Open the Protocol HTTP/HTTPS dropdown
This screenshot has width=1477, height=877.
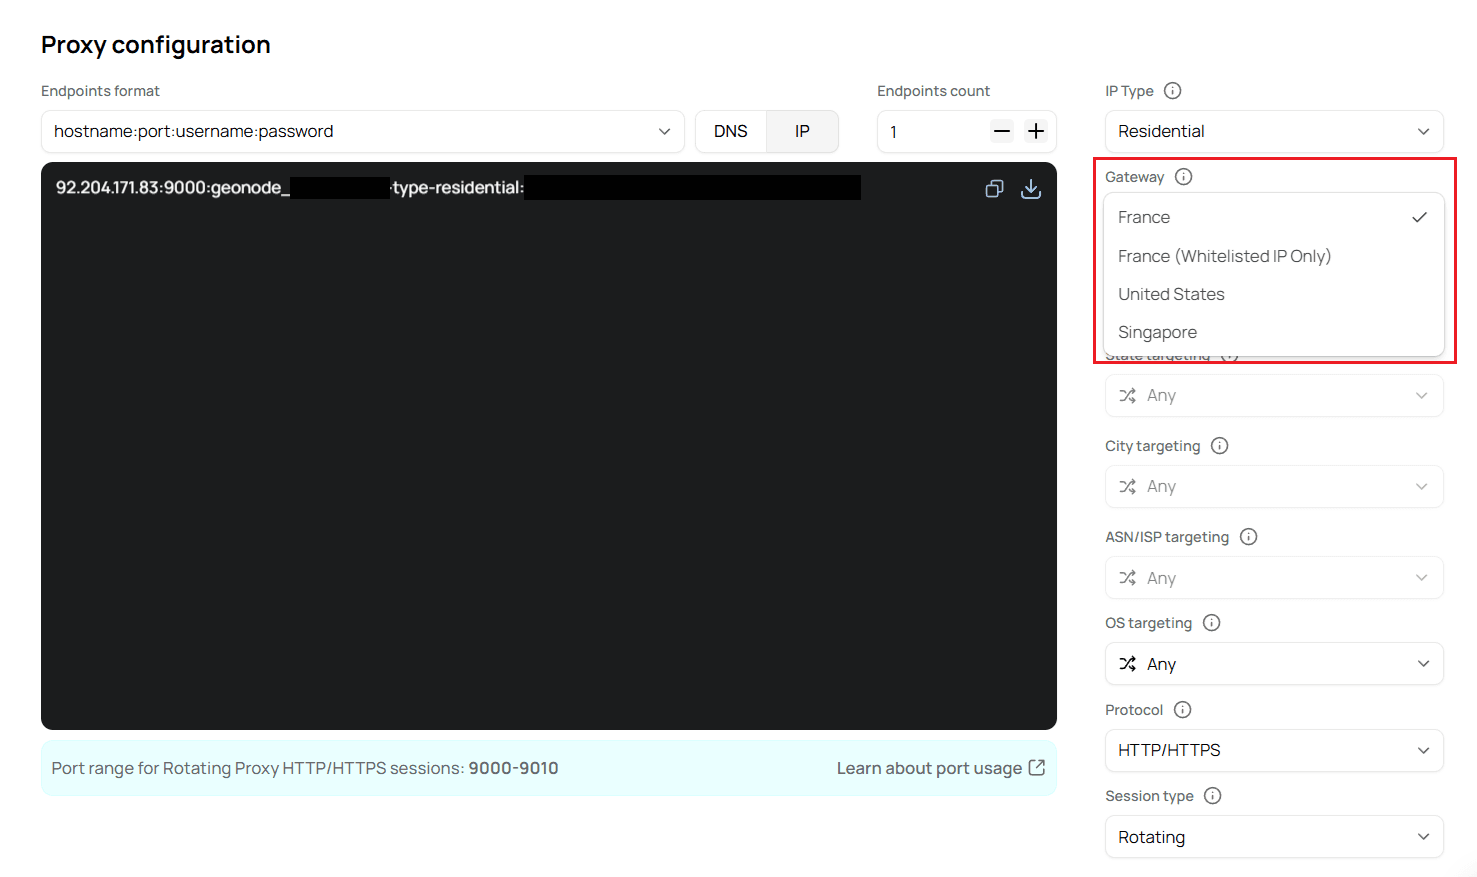coord(1274,750)
